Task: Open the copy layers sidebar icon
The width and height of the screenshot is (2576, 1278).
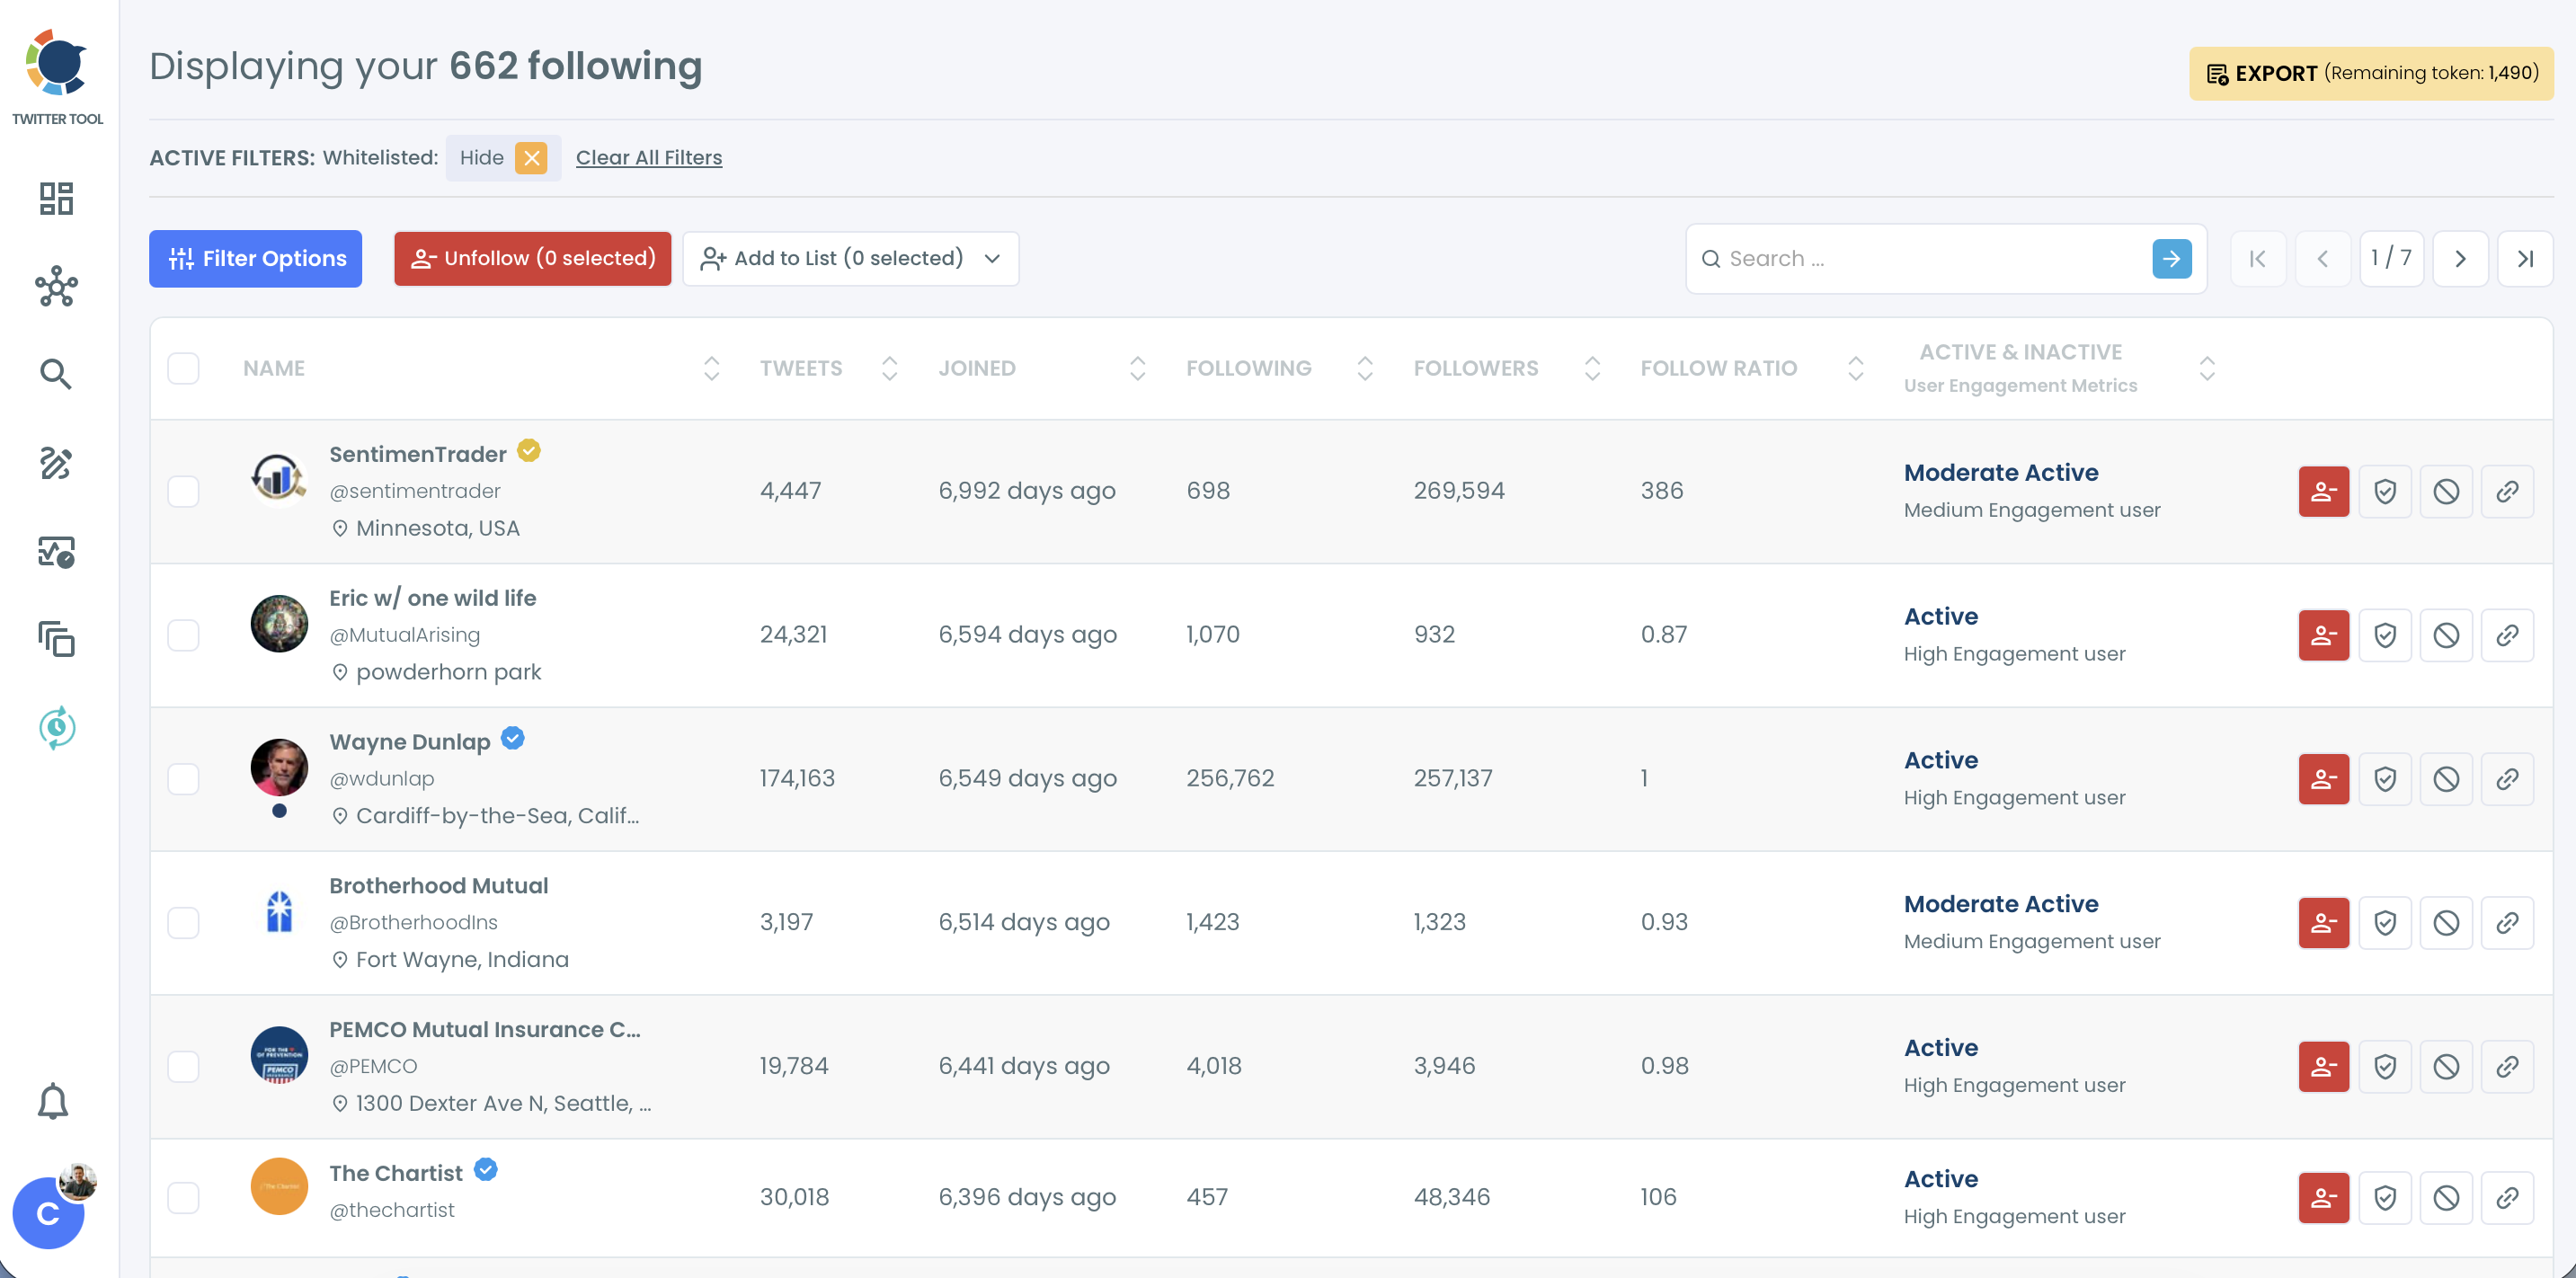Action: pyautogui.click(x=56, y=639)
